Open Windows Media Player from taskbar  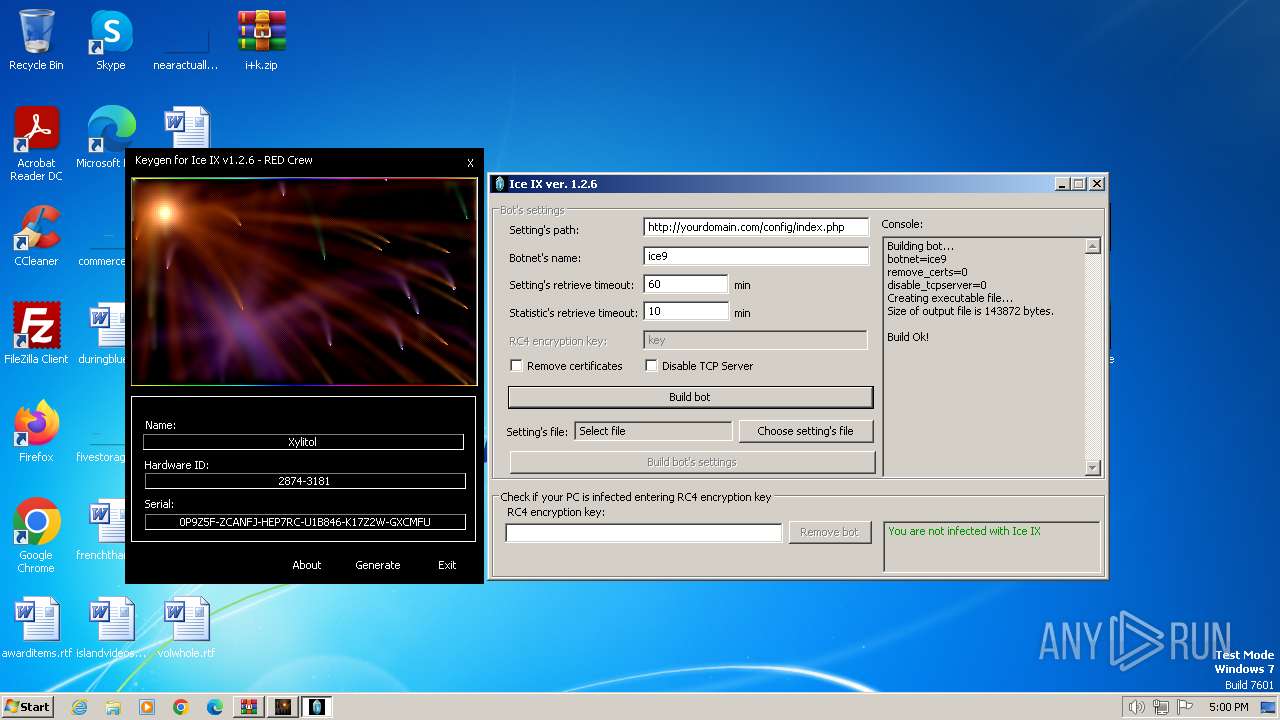(147, 707)
